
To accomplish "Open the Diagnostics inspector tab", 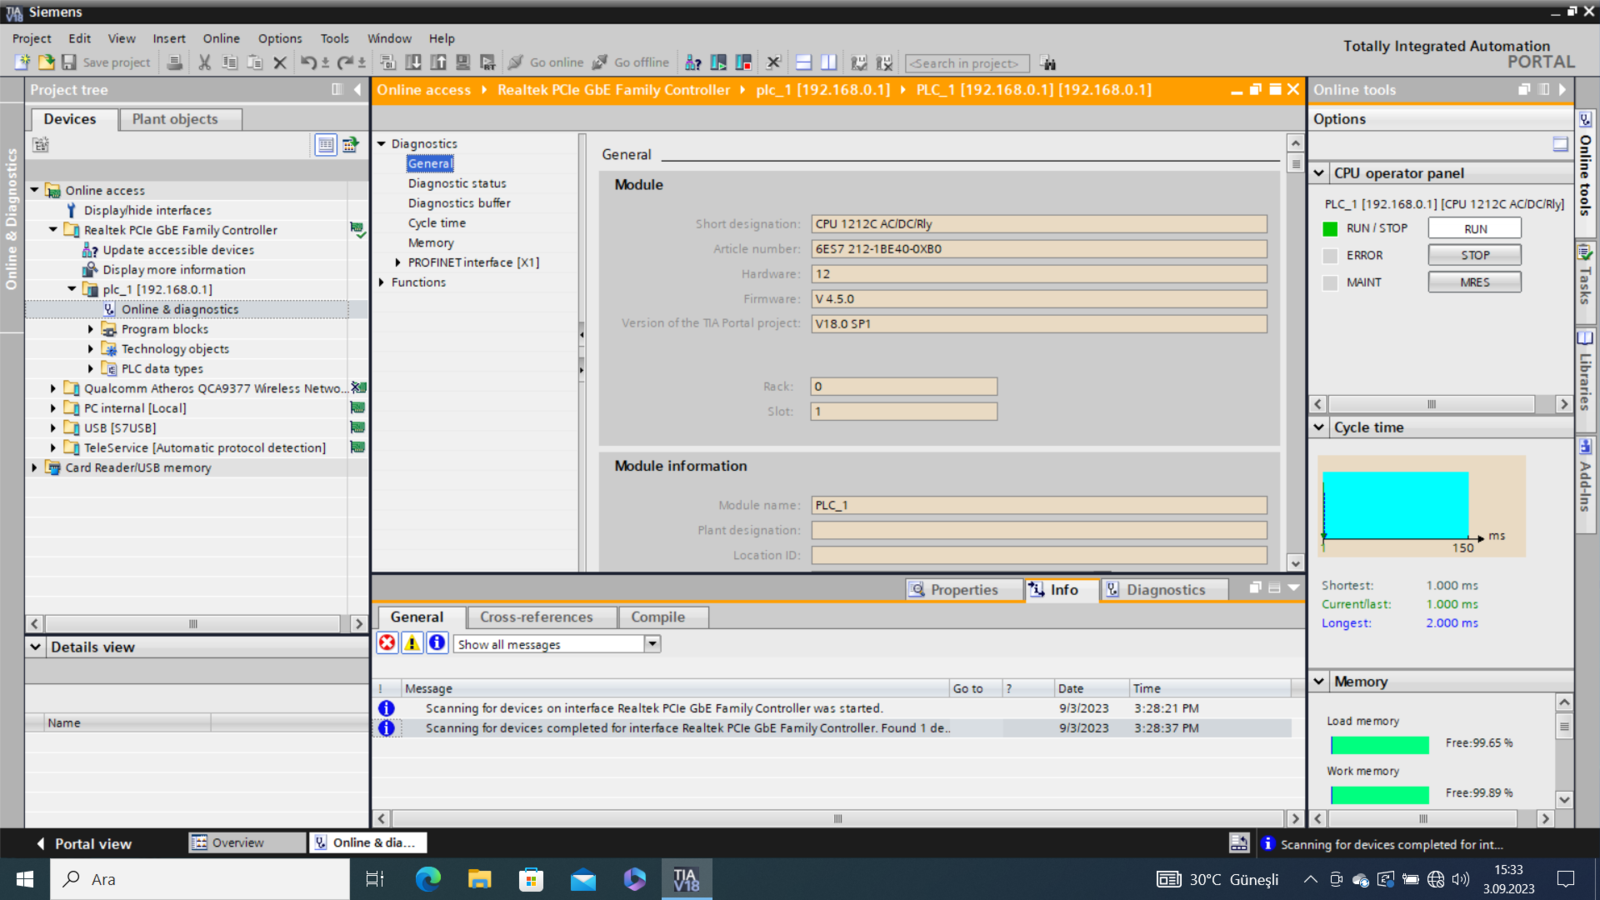I will pyautogui.click(x=1166, y=590).
